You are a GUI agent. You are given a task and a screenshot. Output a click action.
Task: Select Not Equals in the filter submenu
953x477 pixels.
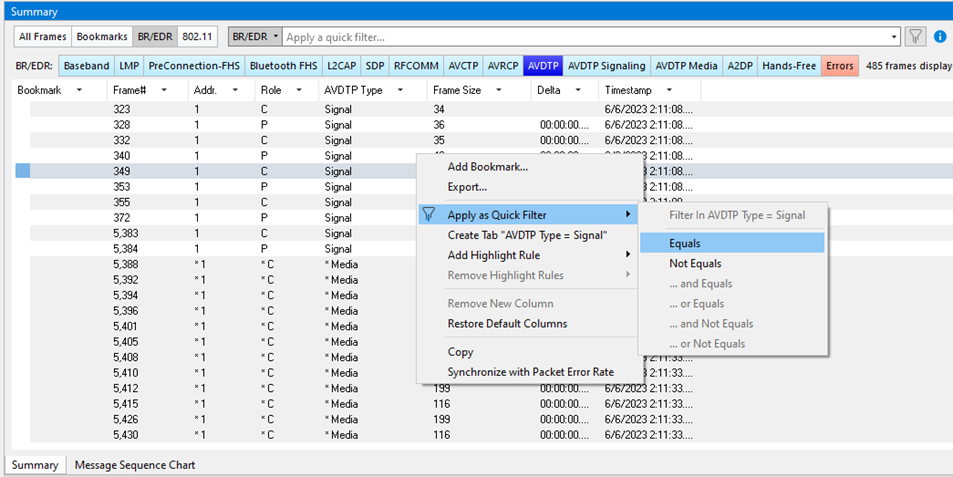pyautogui.click(x=732, y=263)
